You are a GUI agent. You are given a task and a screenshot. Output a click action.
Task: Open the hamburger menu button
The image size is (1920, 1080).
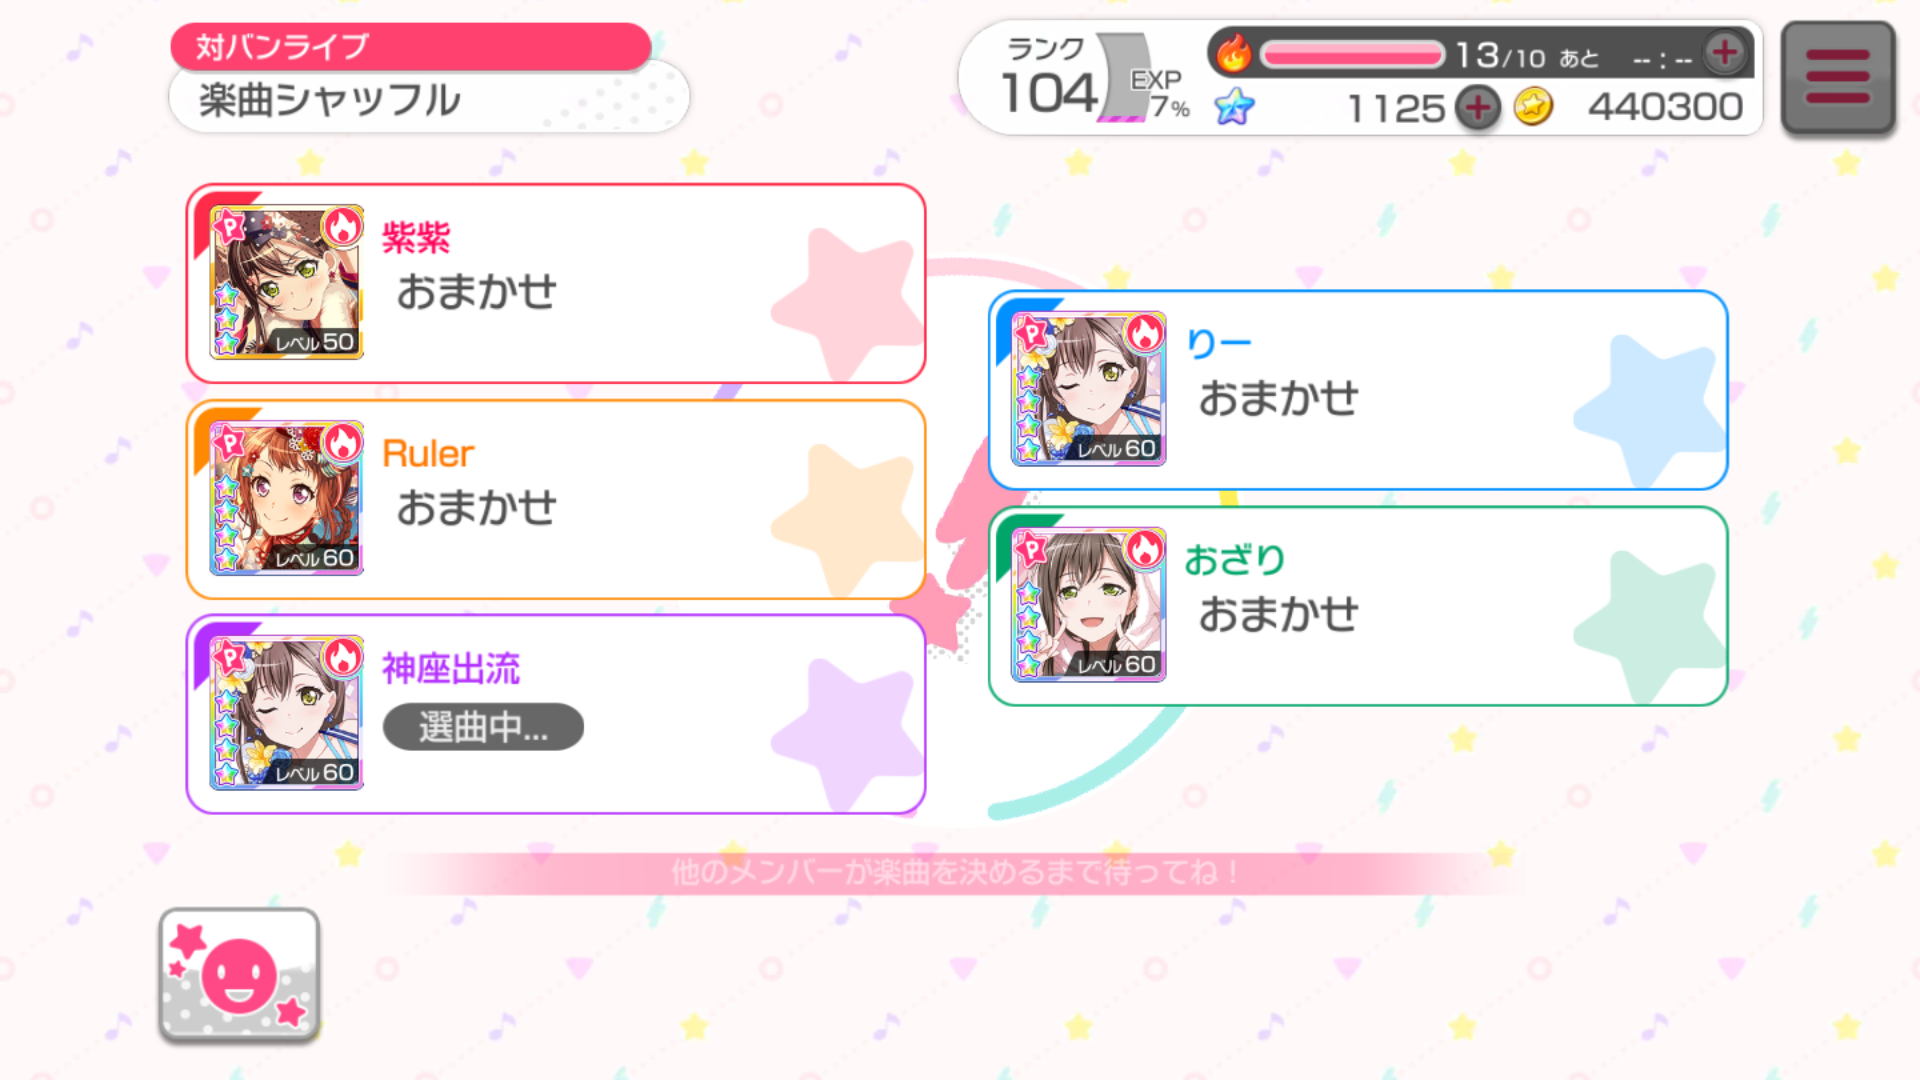click(1838, 77)
